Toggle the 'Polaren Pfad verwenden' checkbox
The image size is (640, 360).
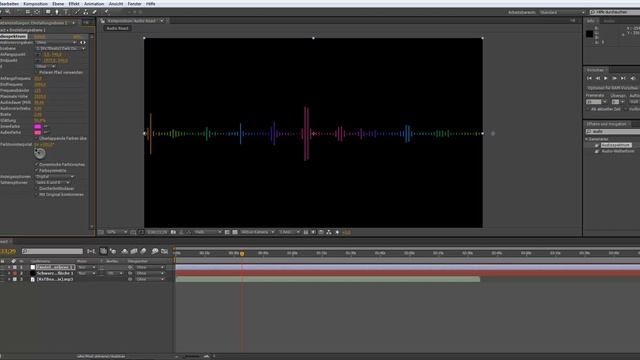pos(36,73)
